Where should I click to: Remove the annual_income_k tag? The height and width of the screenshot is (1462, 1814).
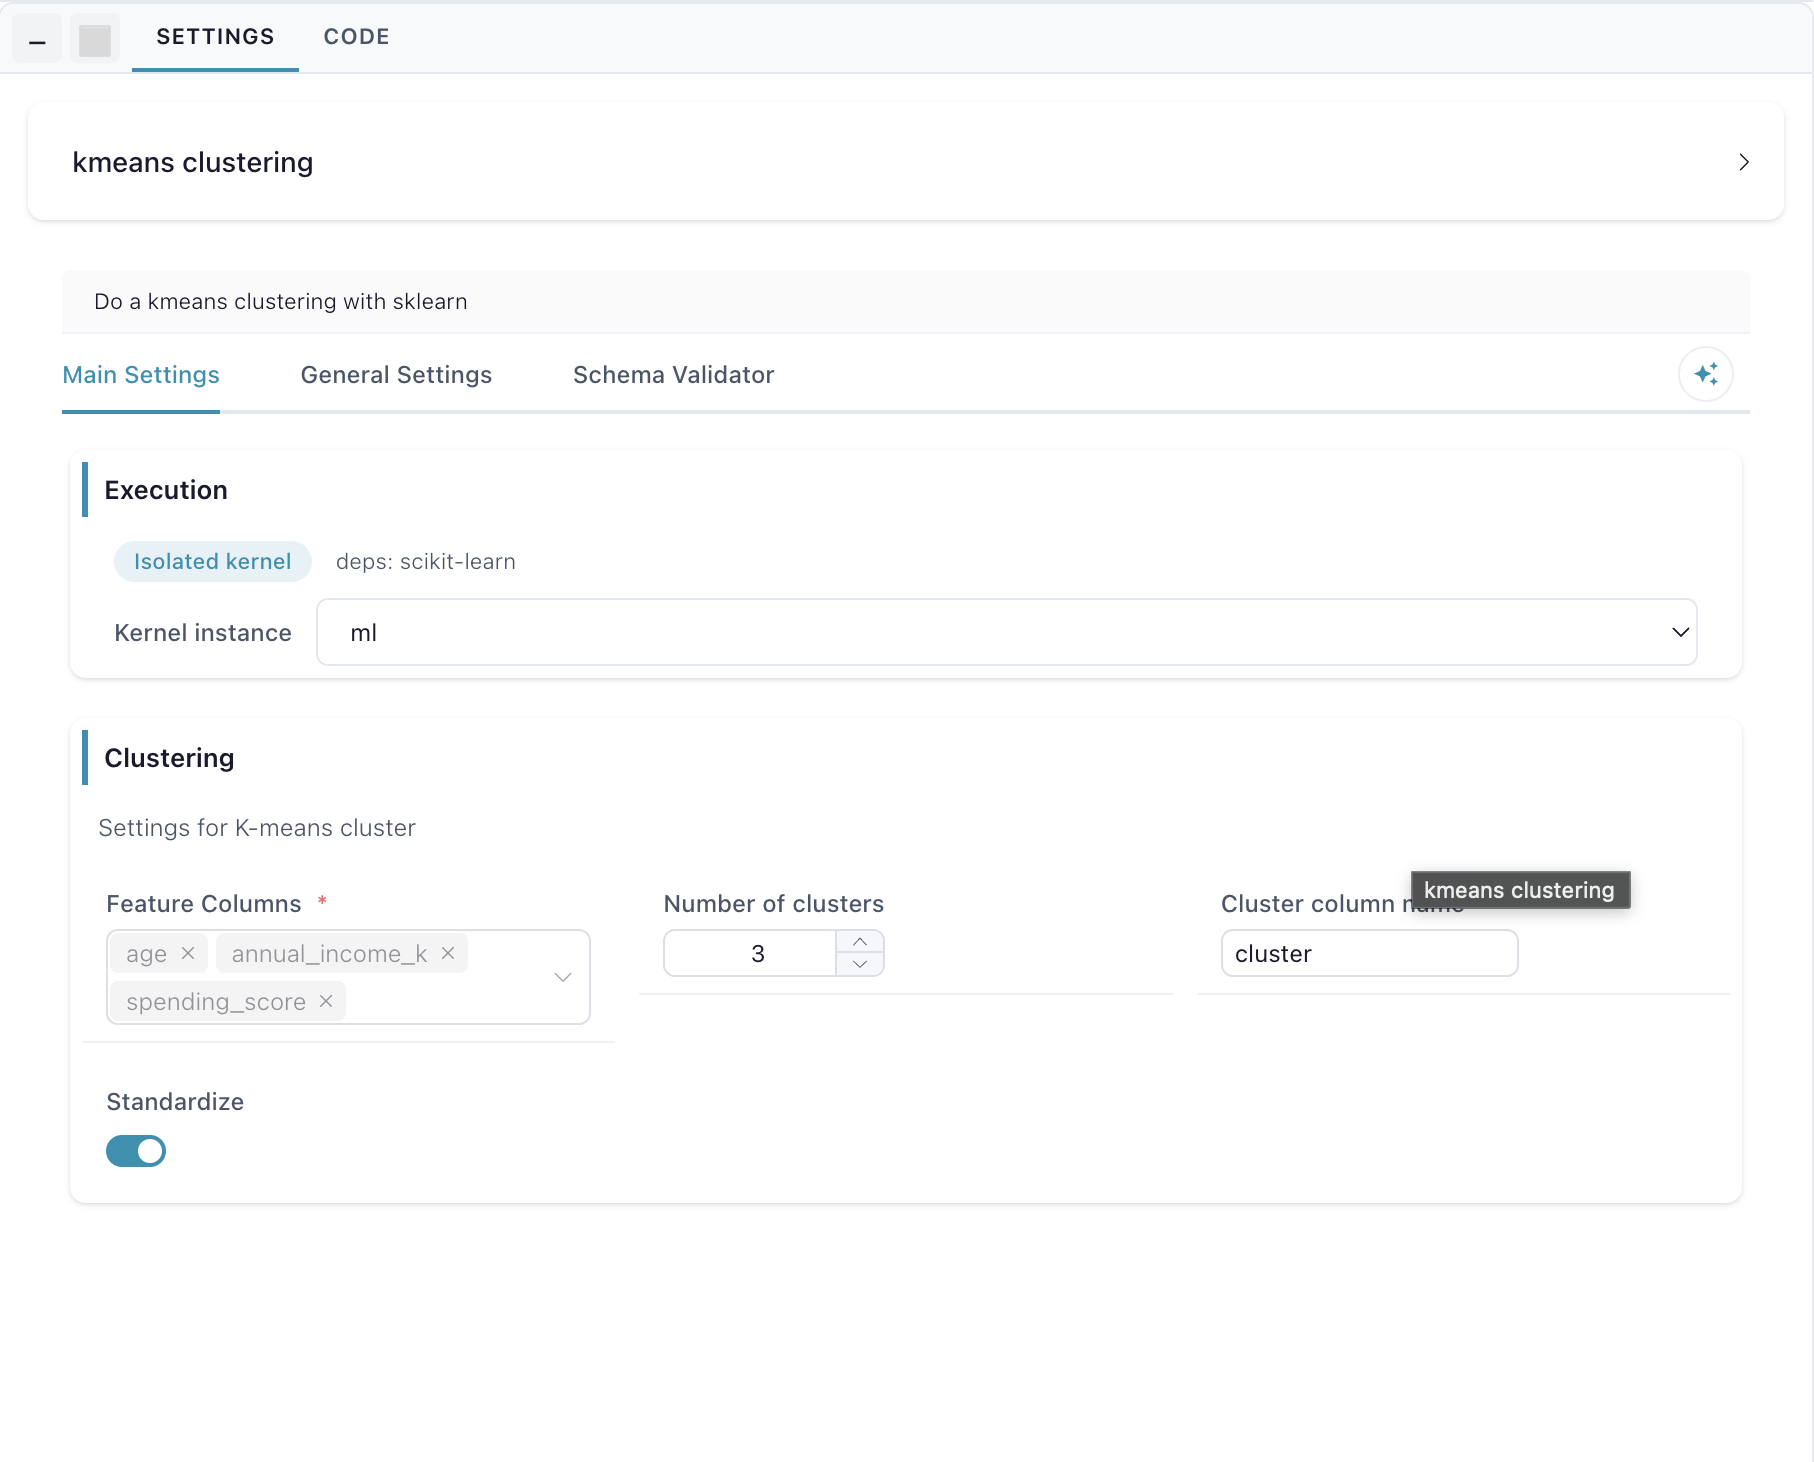coord(448,953)
